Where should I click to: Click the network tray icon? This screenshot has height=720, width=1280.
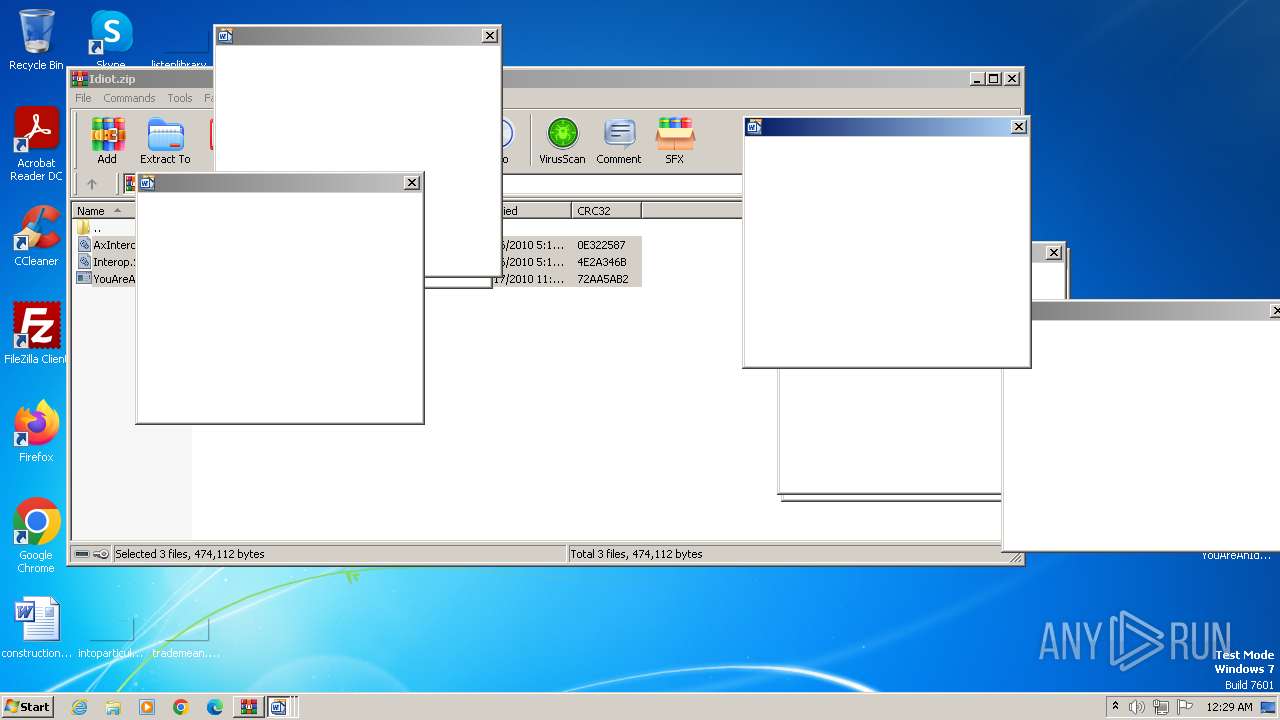[x=1161, y=707]
